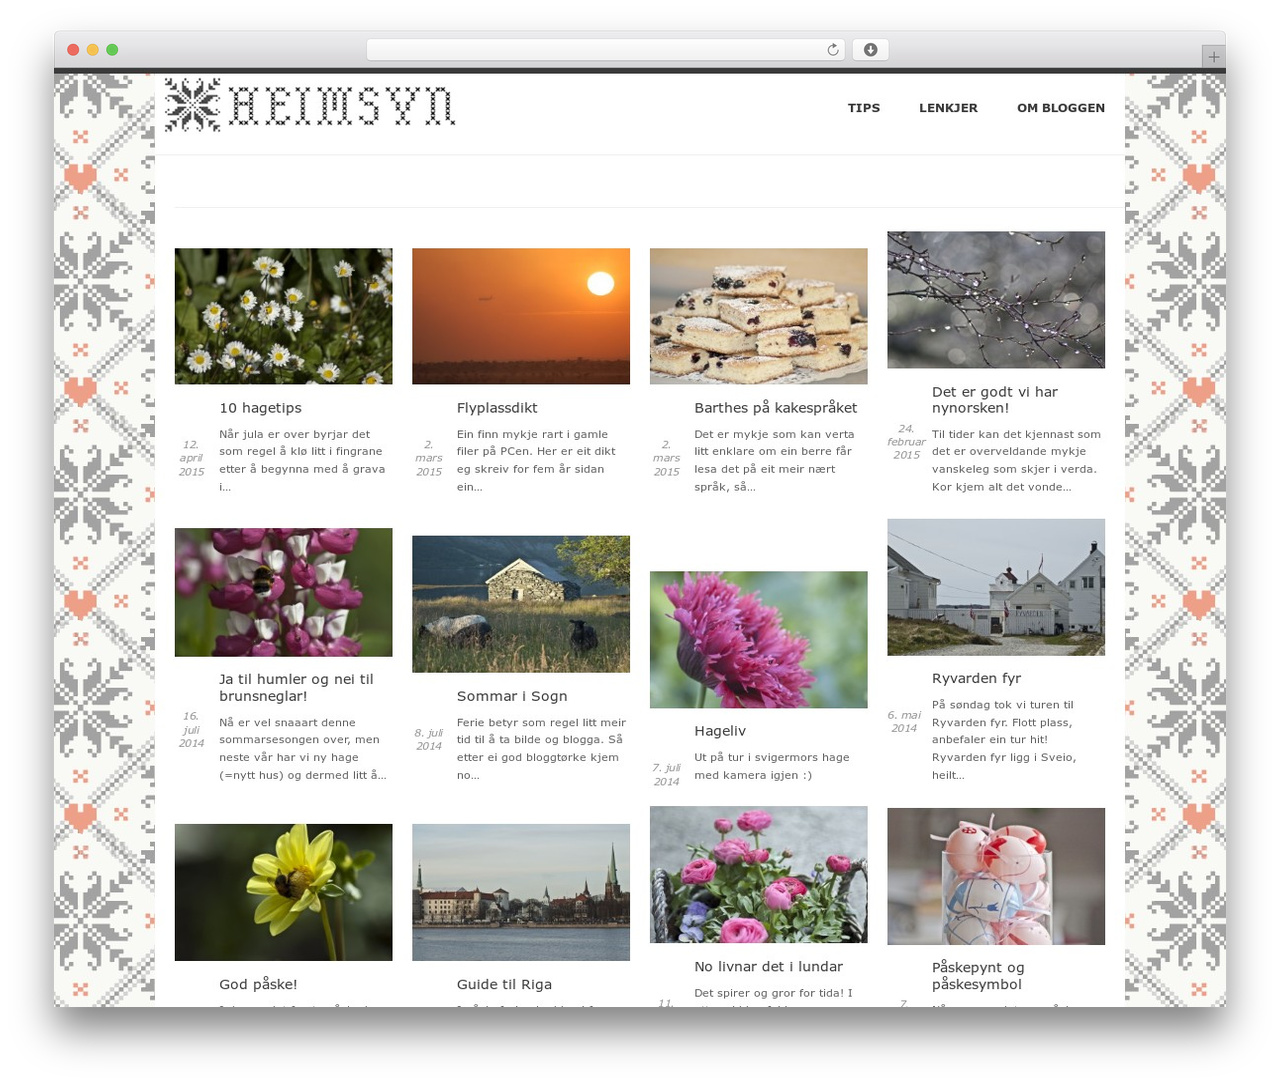Read the "Guide til Riga" post

pos(504,984)
